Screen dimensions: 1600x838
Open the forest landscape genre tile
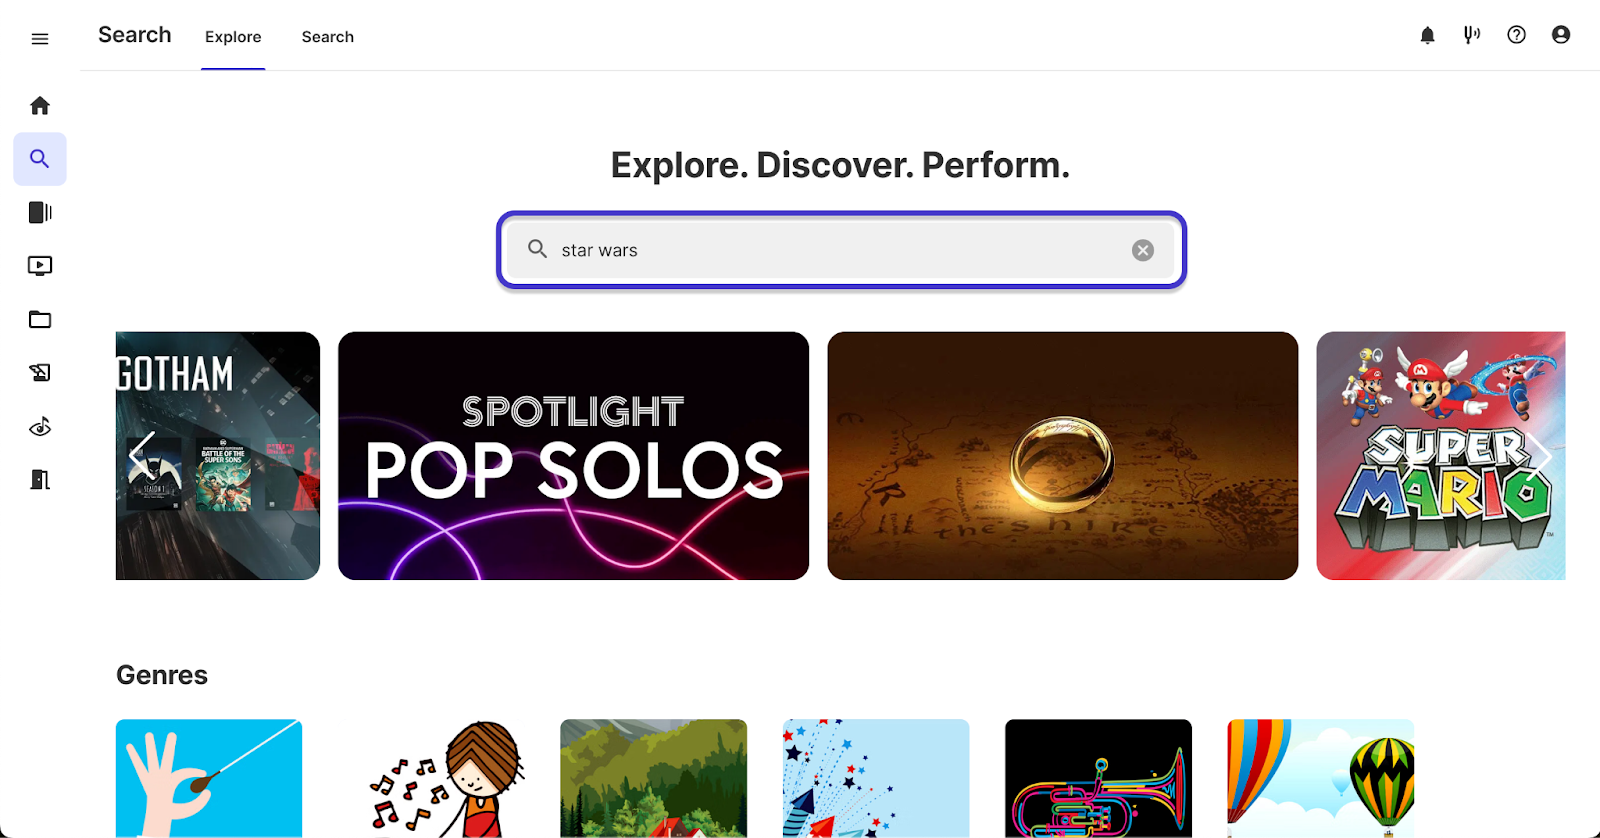click(x=654, y=778)
